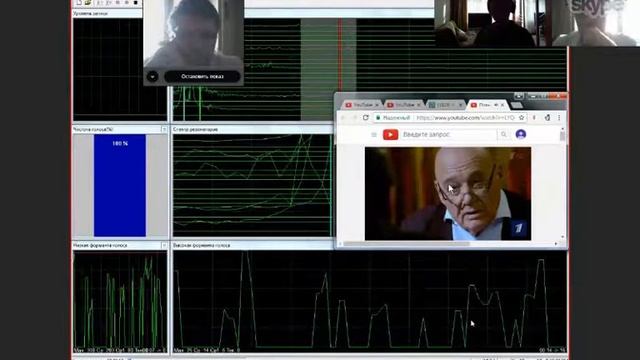The width and height of the screenshot is (640, 360).
Task: Close the active fourth Chrome tab
Action: (502, 105)
